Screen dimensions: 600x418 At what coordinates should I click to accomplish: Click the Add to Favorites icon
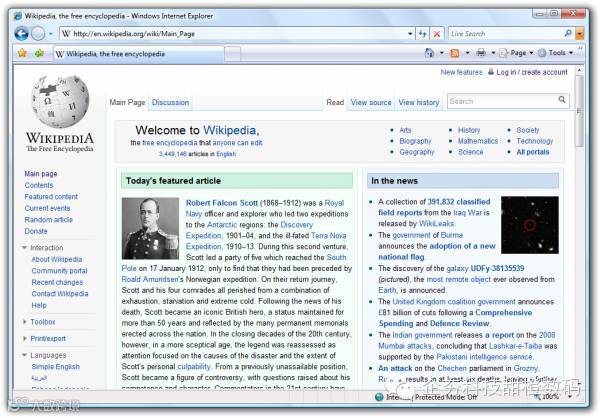39,53
